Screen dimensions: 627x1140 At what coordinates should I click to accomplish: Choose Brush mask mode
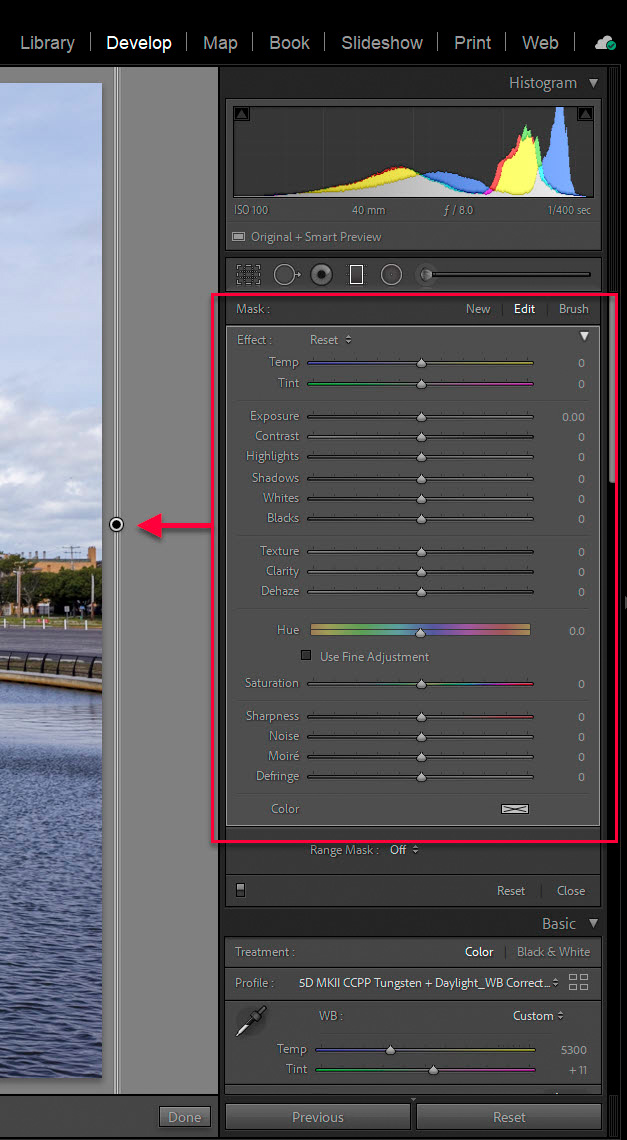click(574, 309)
